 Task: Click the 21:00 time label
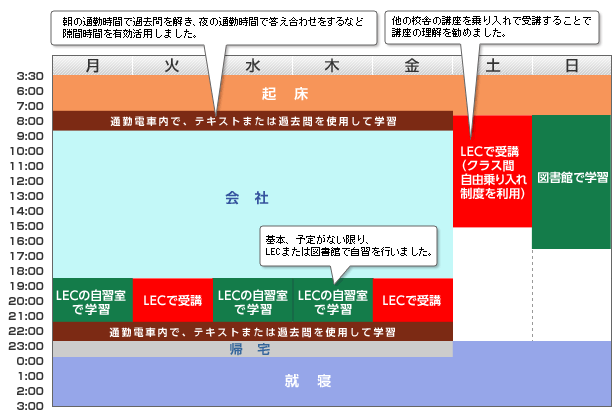[x=27, y=316]
